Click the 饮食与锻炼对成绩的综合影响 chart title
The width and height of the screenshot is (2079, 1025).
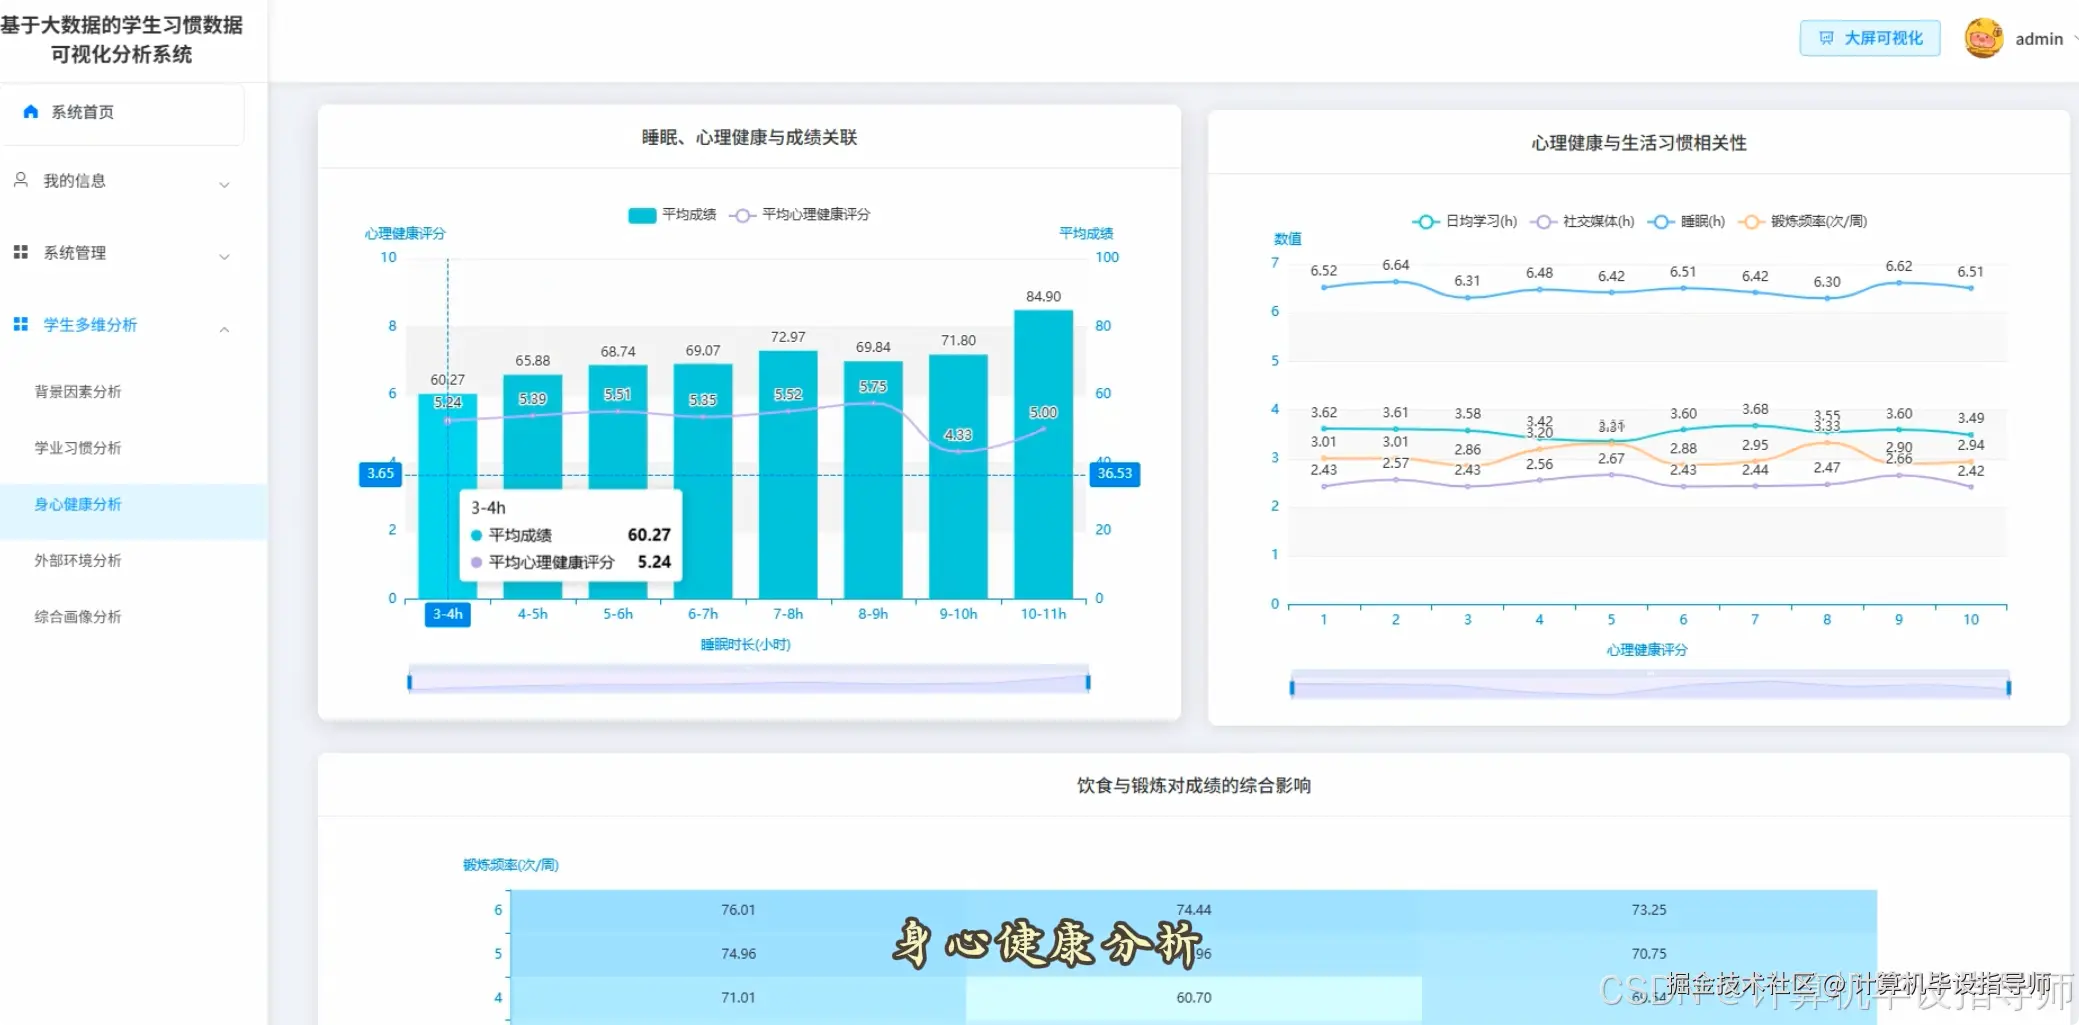[1194, 786]
